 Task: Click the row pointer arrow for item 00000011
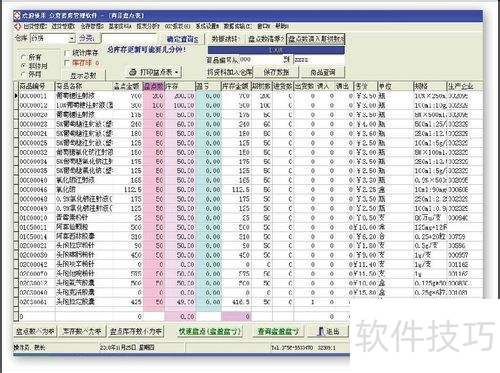pyautogui.click(x=16, y=96)
